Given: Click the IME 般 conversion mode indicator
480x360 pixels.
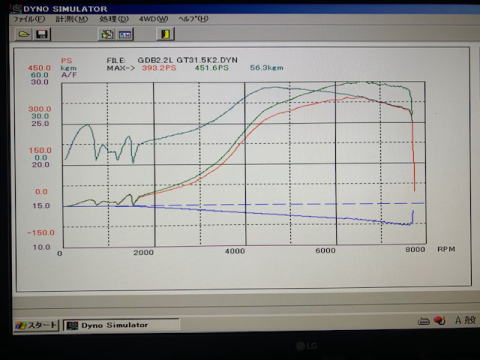Looking at the screenshot, I should pos(470,320).
